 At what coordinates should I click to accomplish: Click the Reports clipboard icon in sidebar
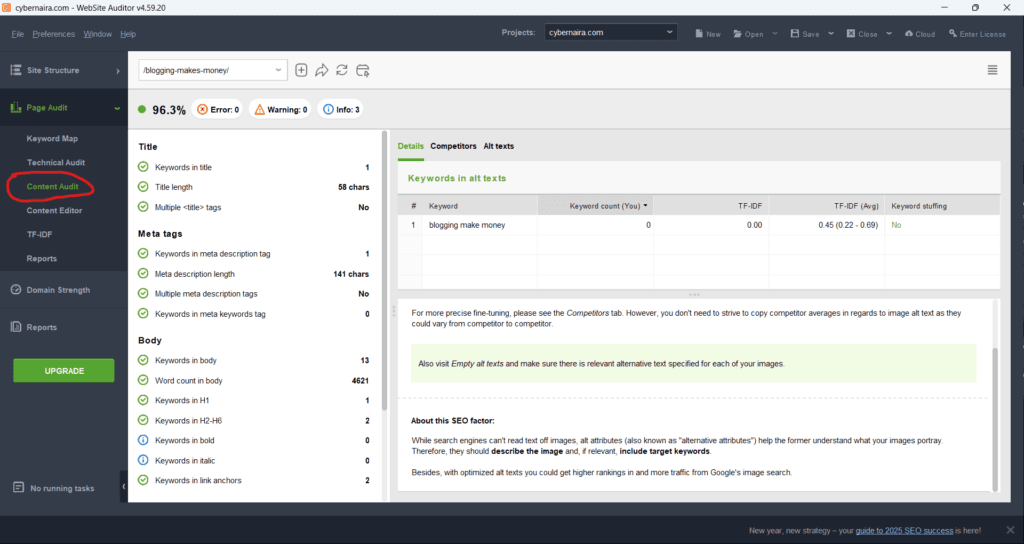pyautogui.click(x=16, y=327)
